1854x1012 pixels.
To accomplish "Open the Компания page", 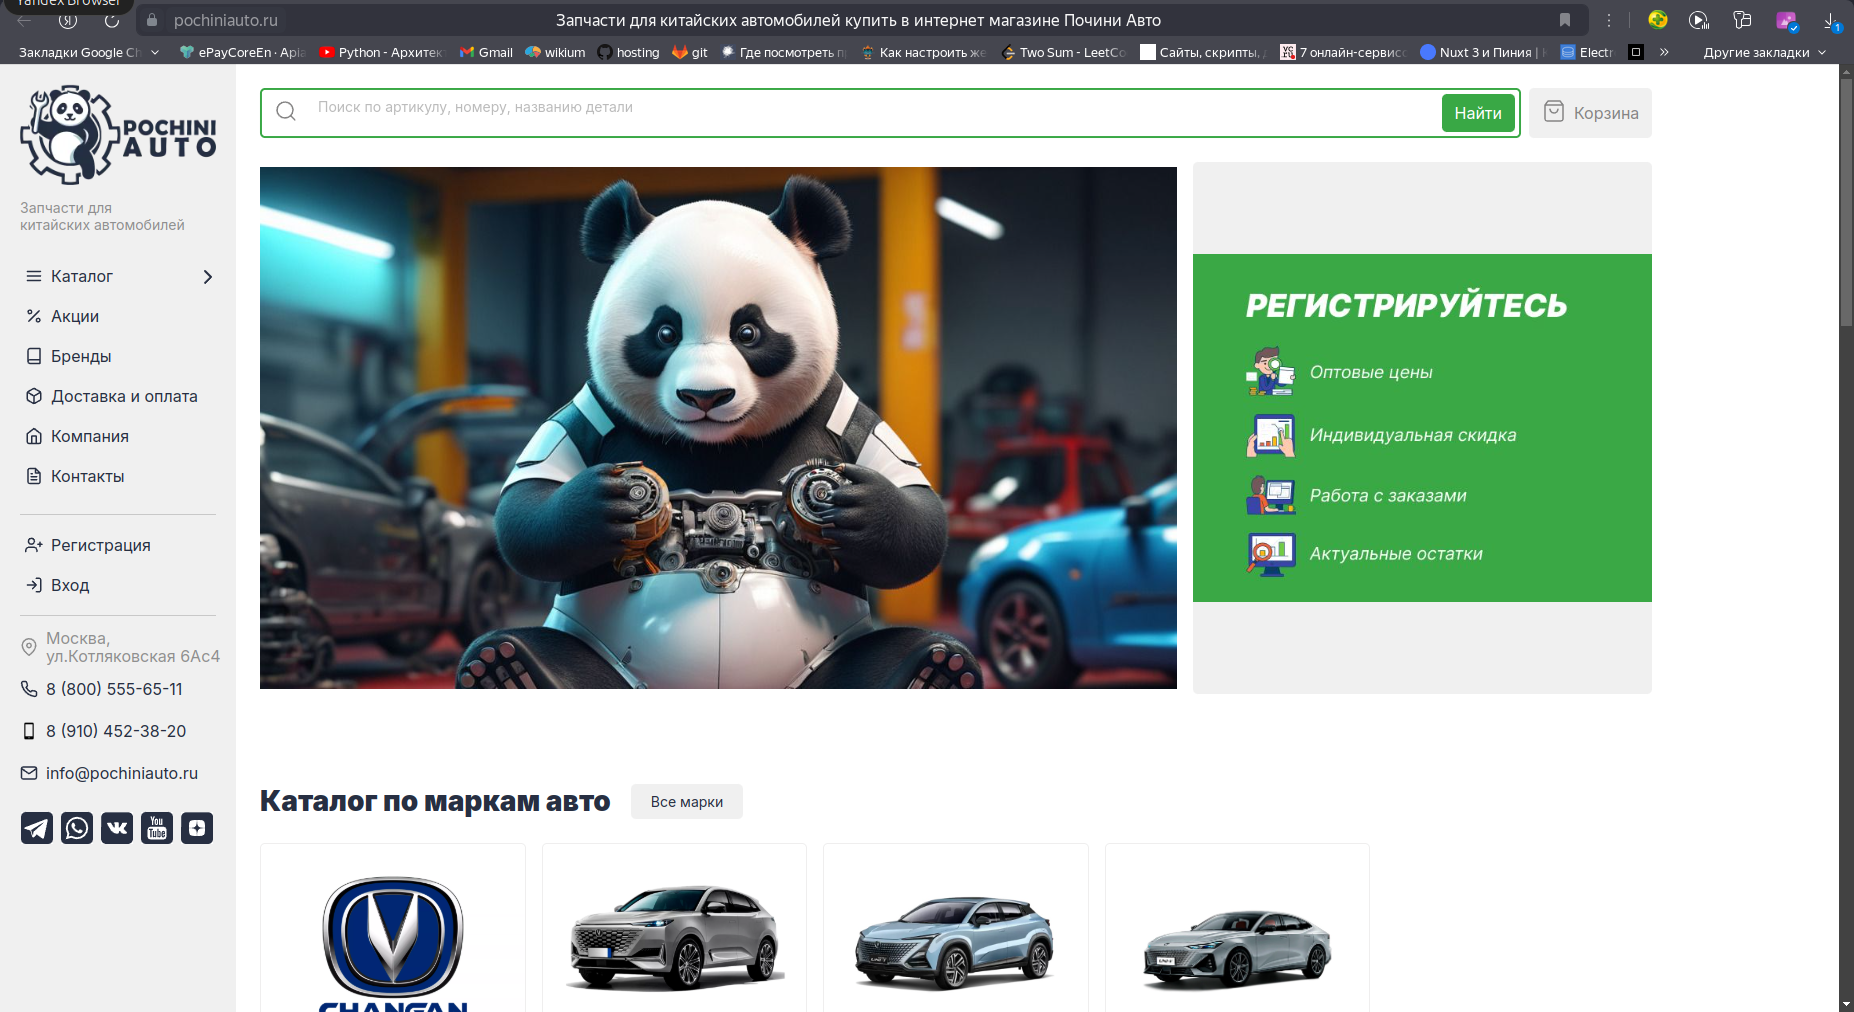I will 90,436.
